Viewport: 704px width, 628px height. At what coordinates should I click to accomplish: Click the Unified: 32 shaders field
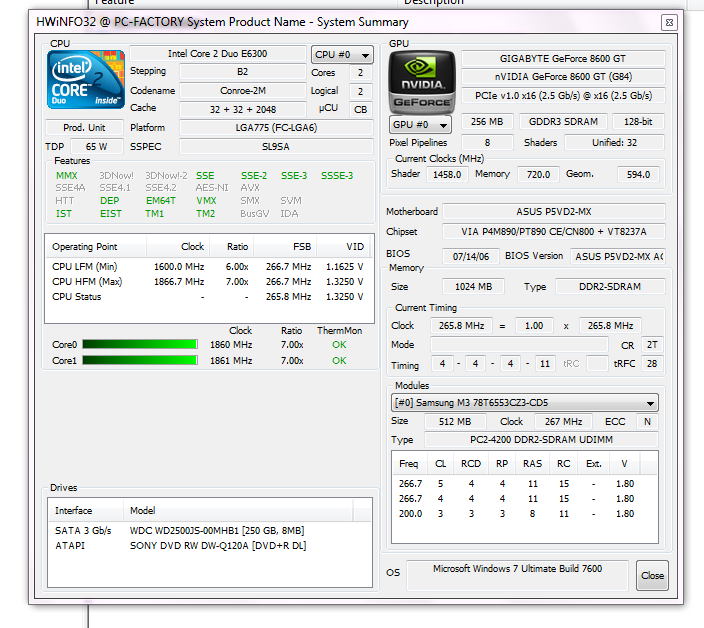614,143
